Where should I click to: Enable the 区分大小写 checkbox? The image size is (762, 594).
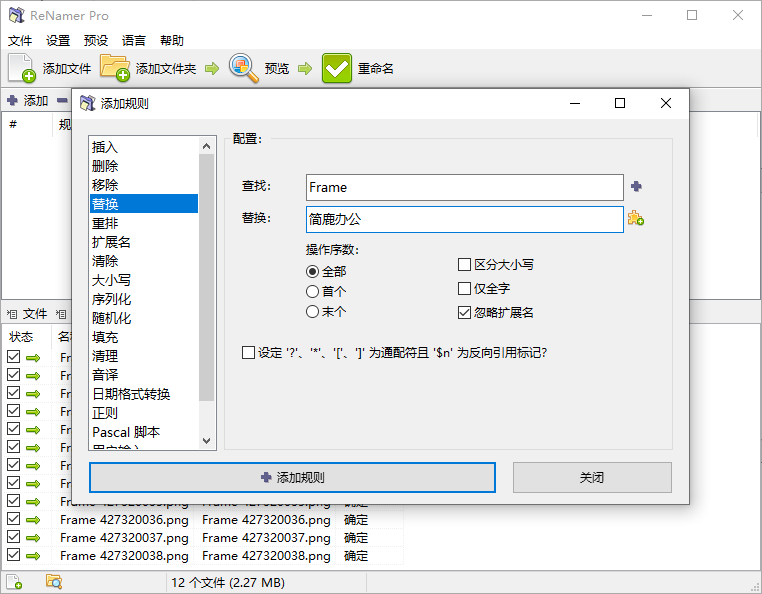point(464,264)
